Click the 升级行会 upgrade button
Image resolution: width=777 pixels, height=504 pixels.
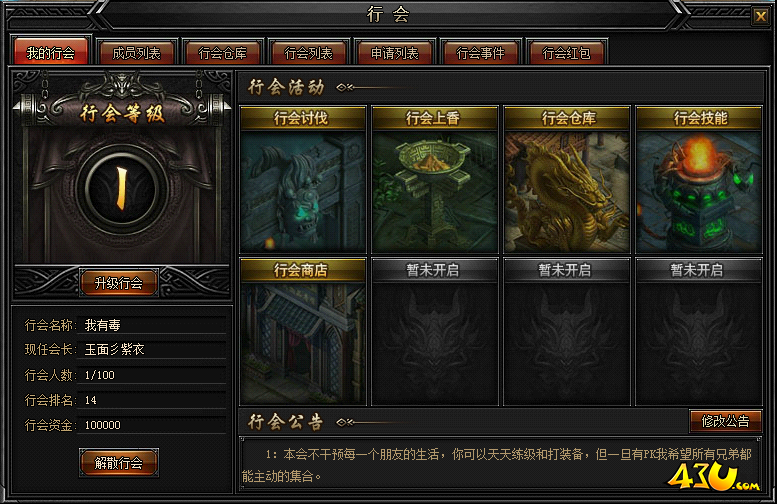point(119,283)
